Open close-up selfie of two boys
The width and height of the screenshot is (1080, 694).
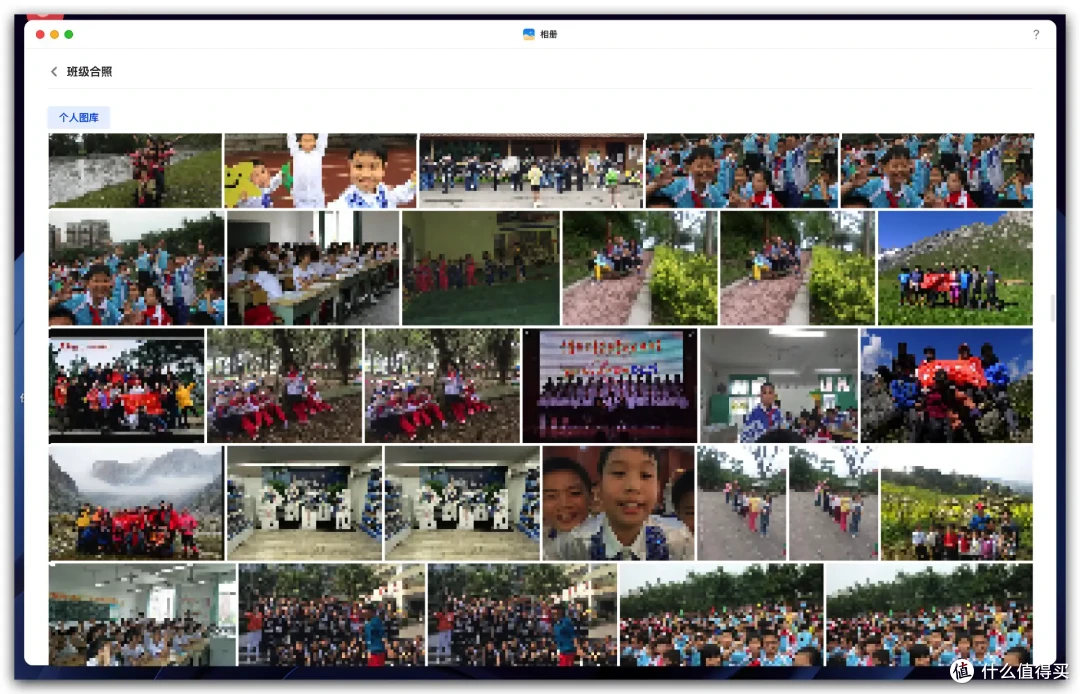point(618,503)
